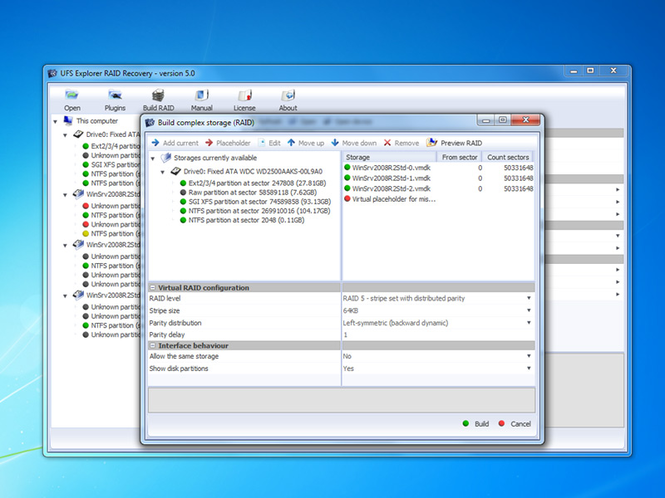Select WinSrv2008R2Std-0.vmdk storage row
The width and height of the screenshot is (665, 498).
click(439, 168)
